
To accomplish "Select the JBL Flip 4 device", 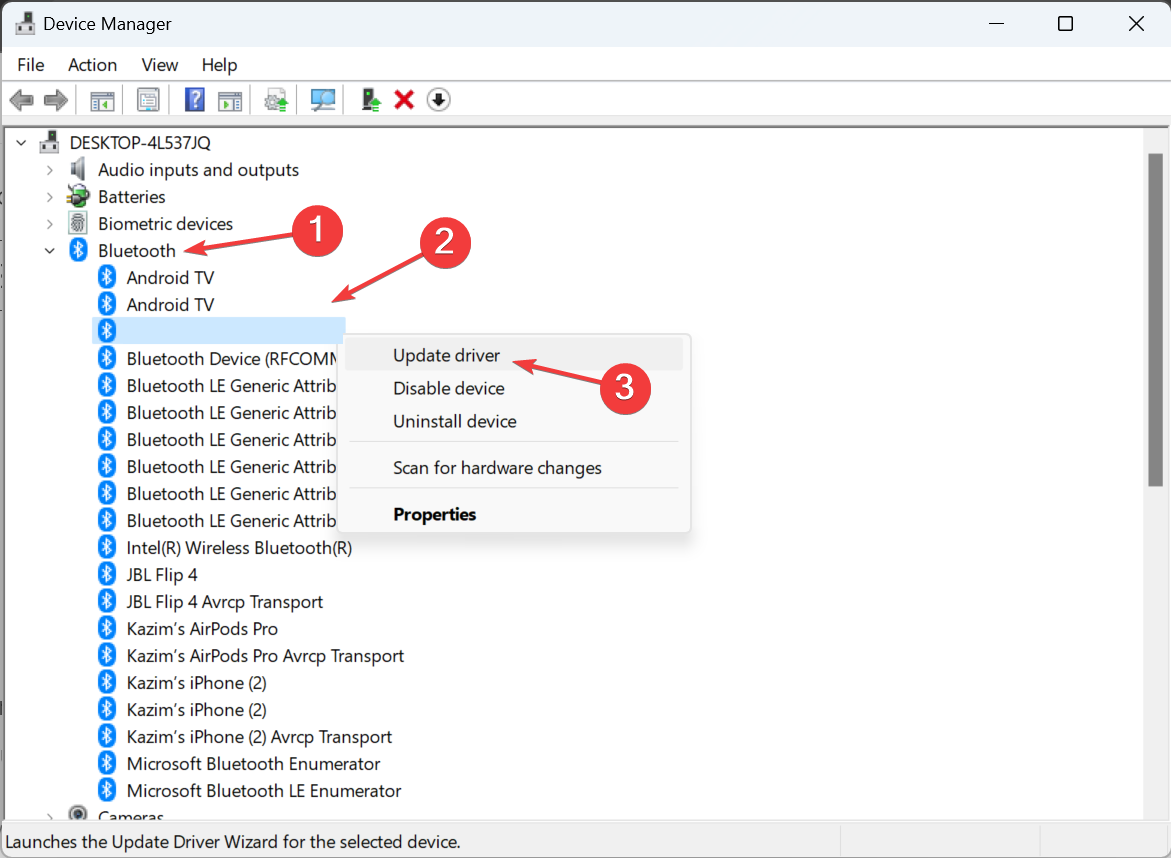I will [x=162, y=574].
